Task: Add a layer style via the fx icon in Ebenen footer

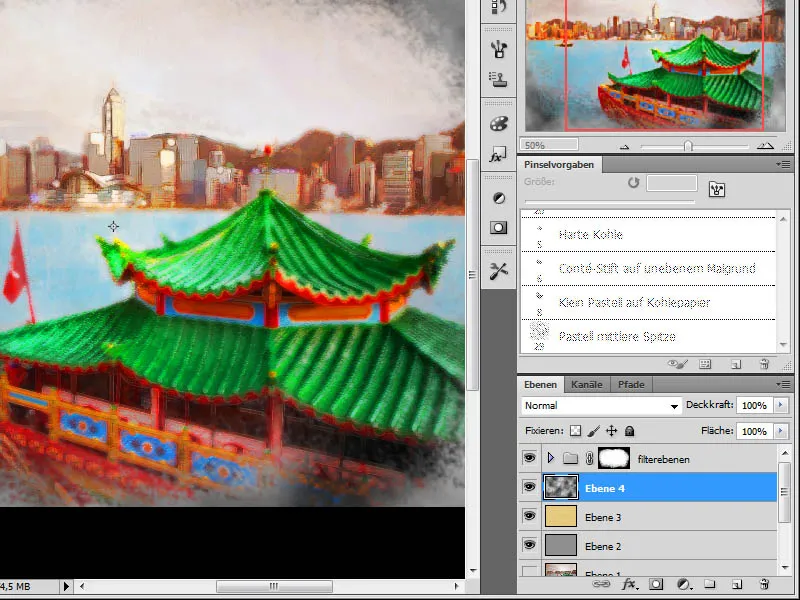Action: pos(630,584)
